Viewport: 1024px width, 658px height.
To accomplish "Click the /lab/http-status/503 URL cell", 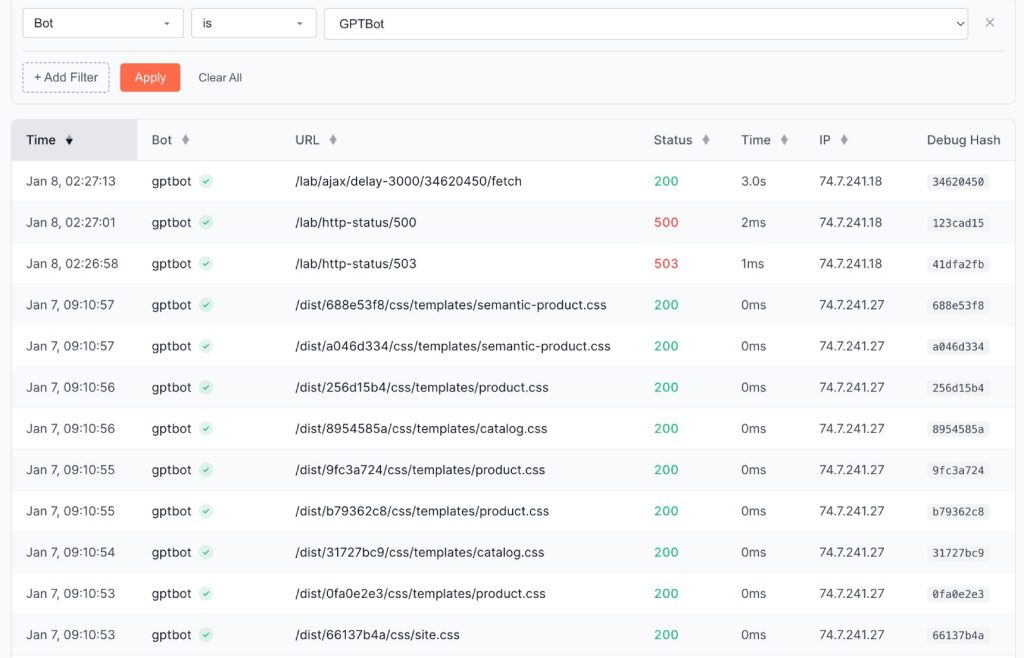I will click(356, 264).
